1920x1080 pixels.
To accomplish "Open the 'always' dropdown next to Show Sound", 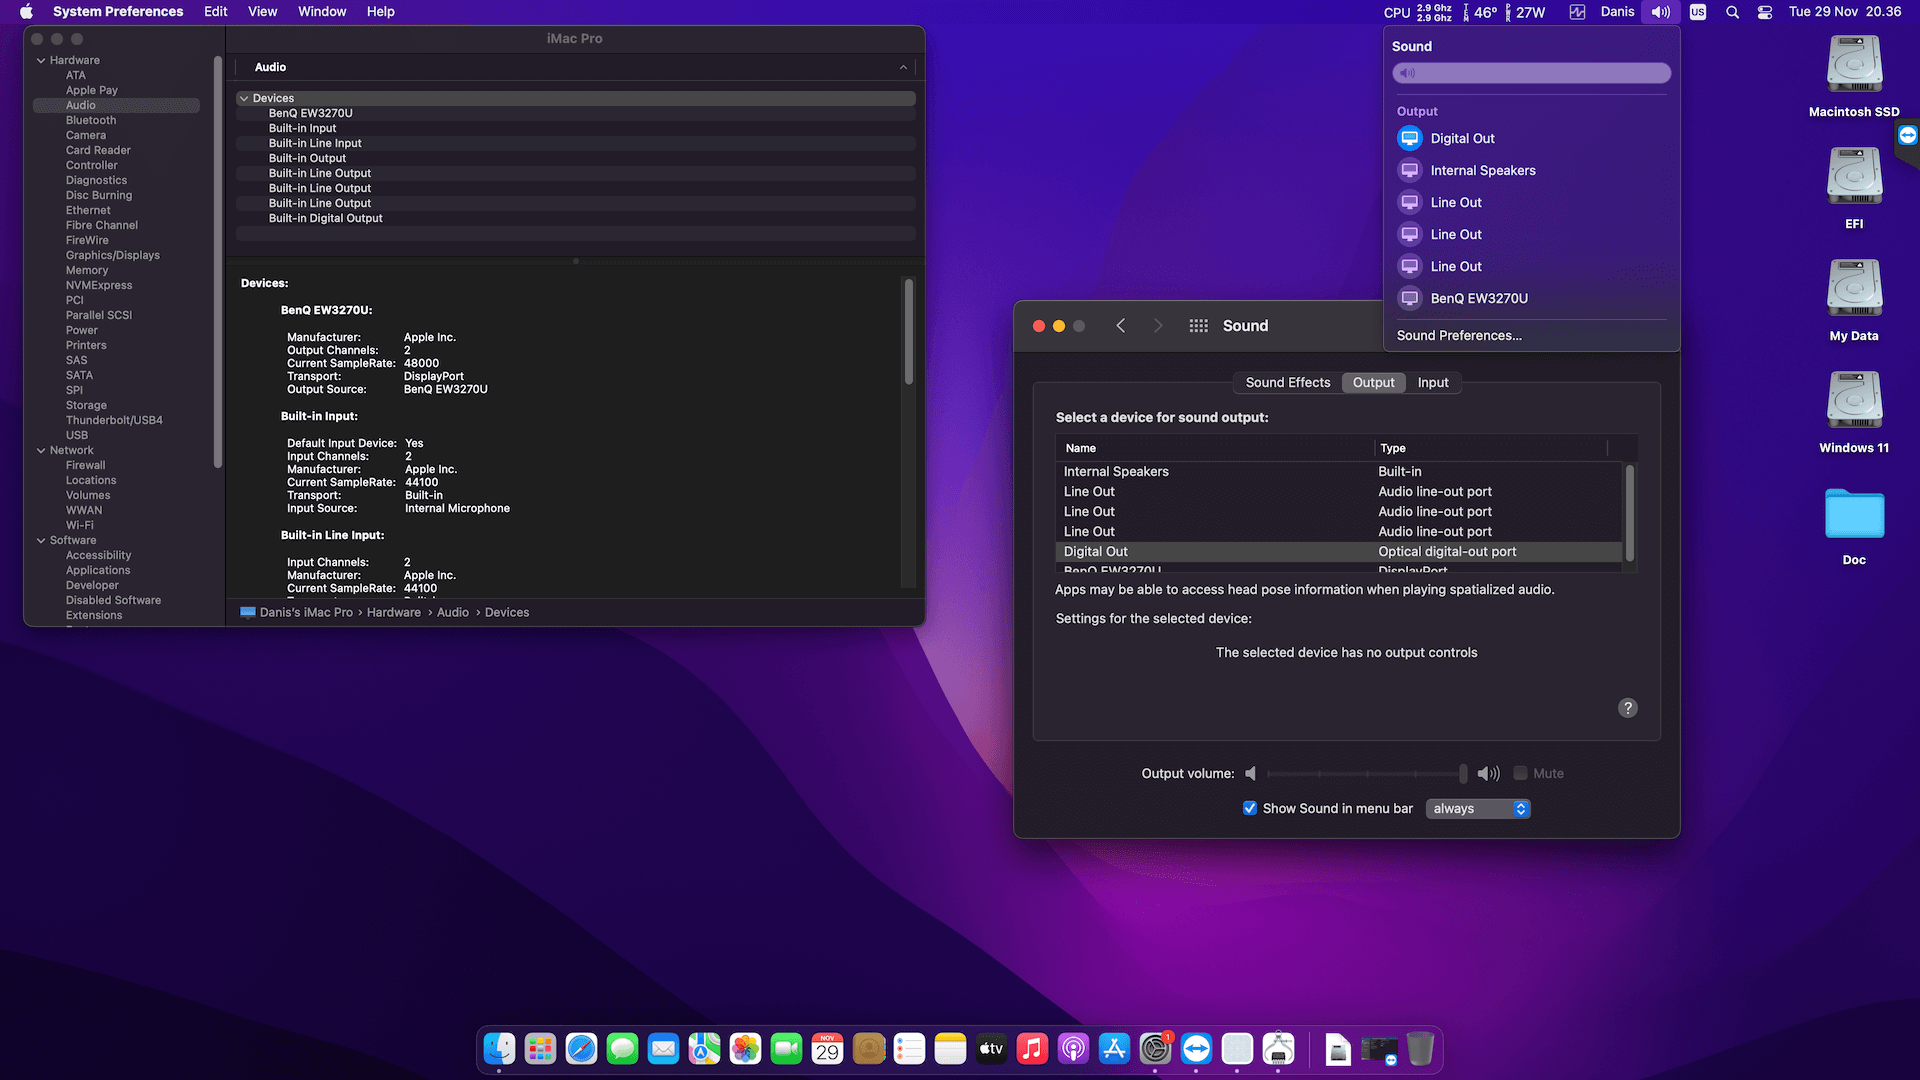I will click(1477, 808).
